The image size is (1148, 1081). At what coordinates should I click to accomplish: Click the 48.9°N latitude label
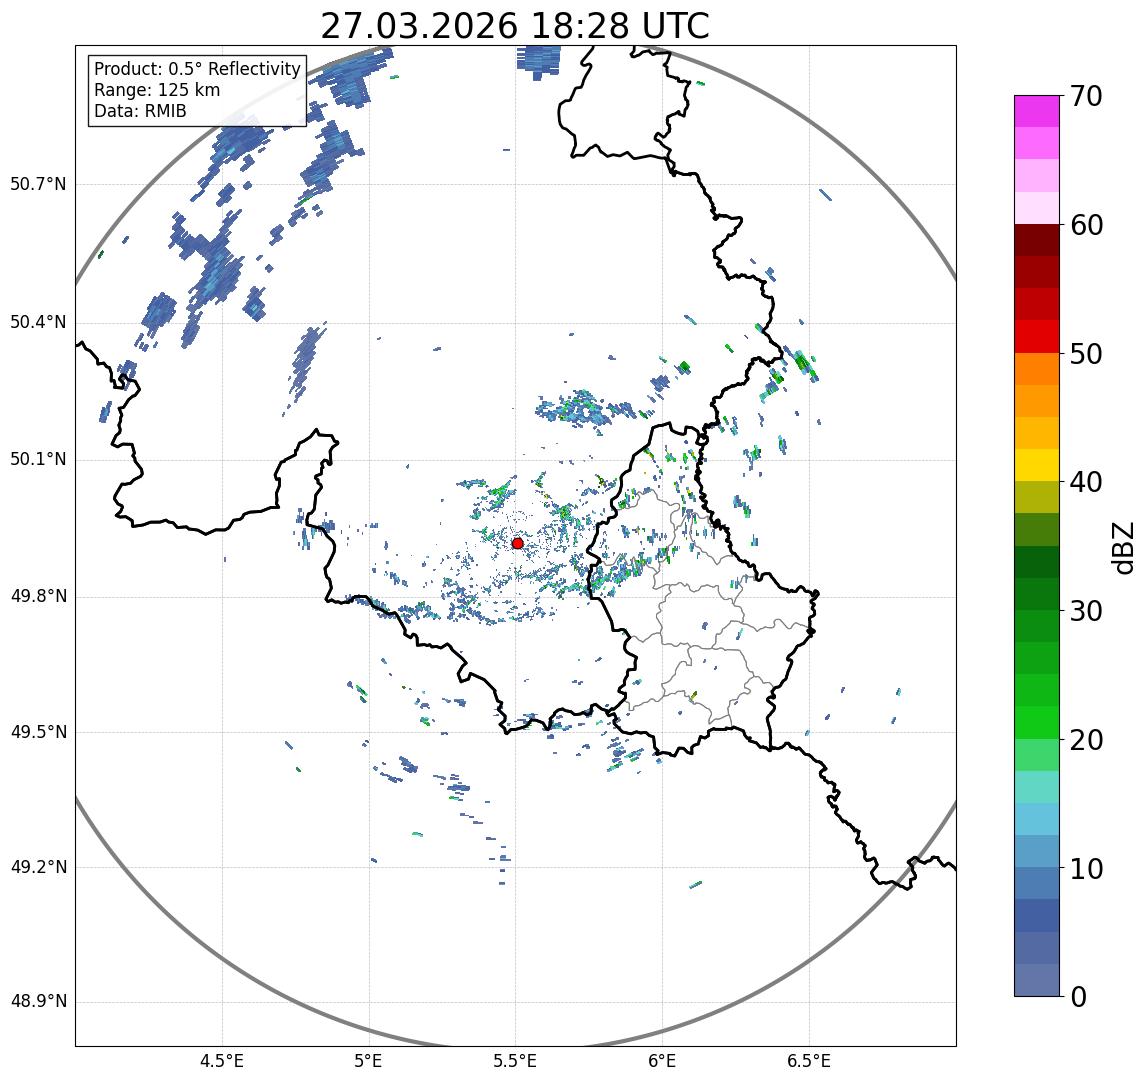[37, 1002]
